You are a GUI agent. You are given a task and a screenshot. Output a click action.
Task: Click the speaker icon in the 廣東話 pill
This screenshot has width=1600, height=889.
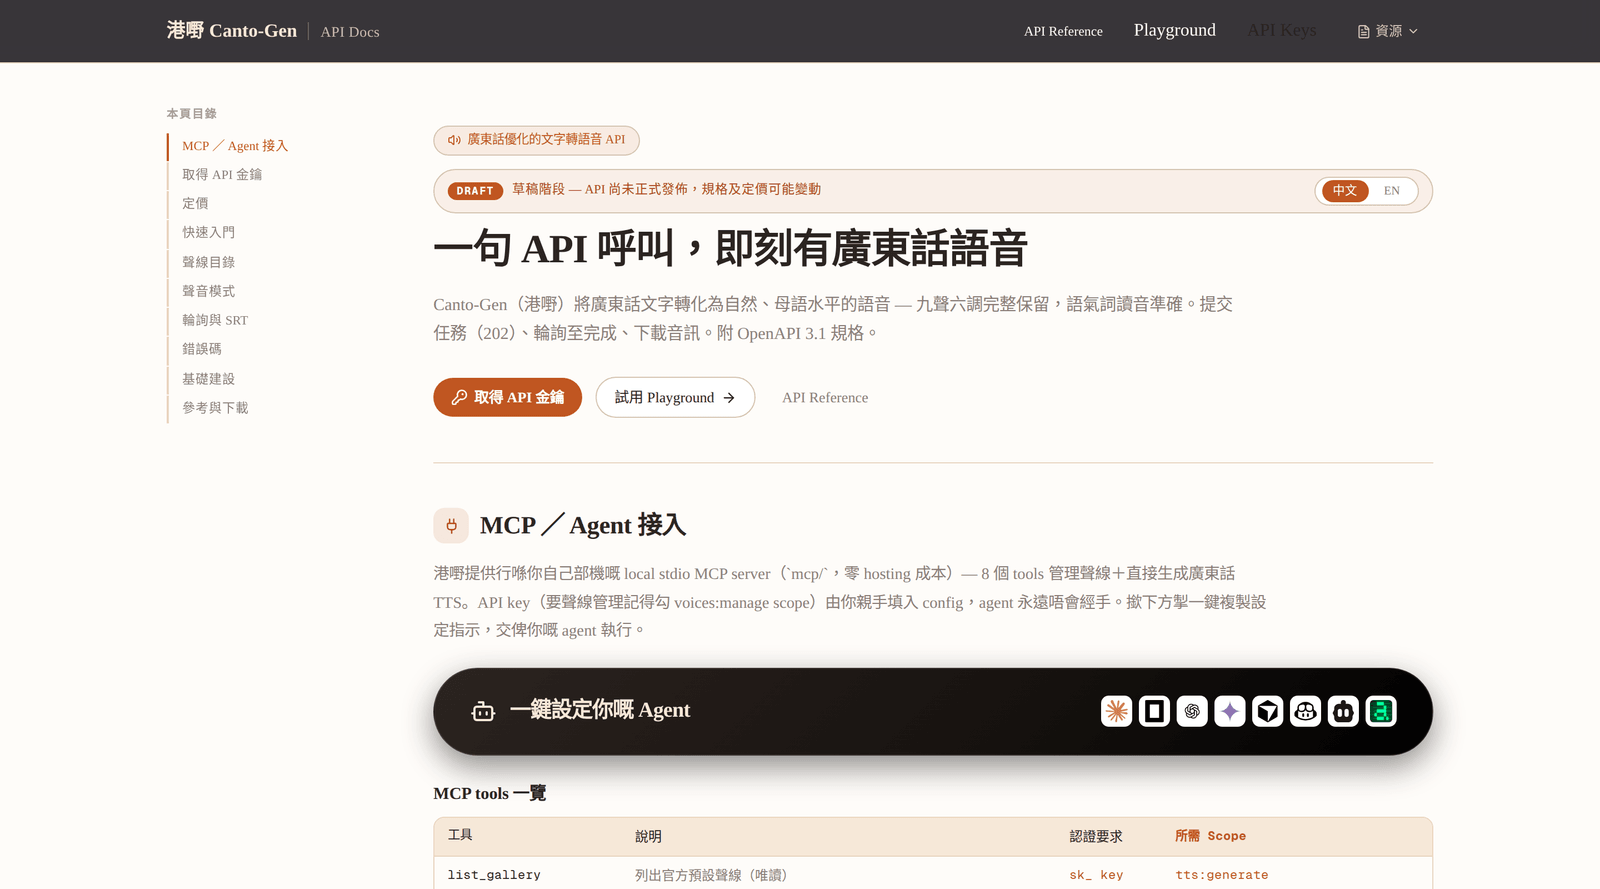click(x=454, y=140)
